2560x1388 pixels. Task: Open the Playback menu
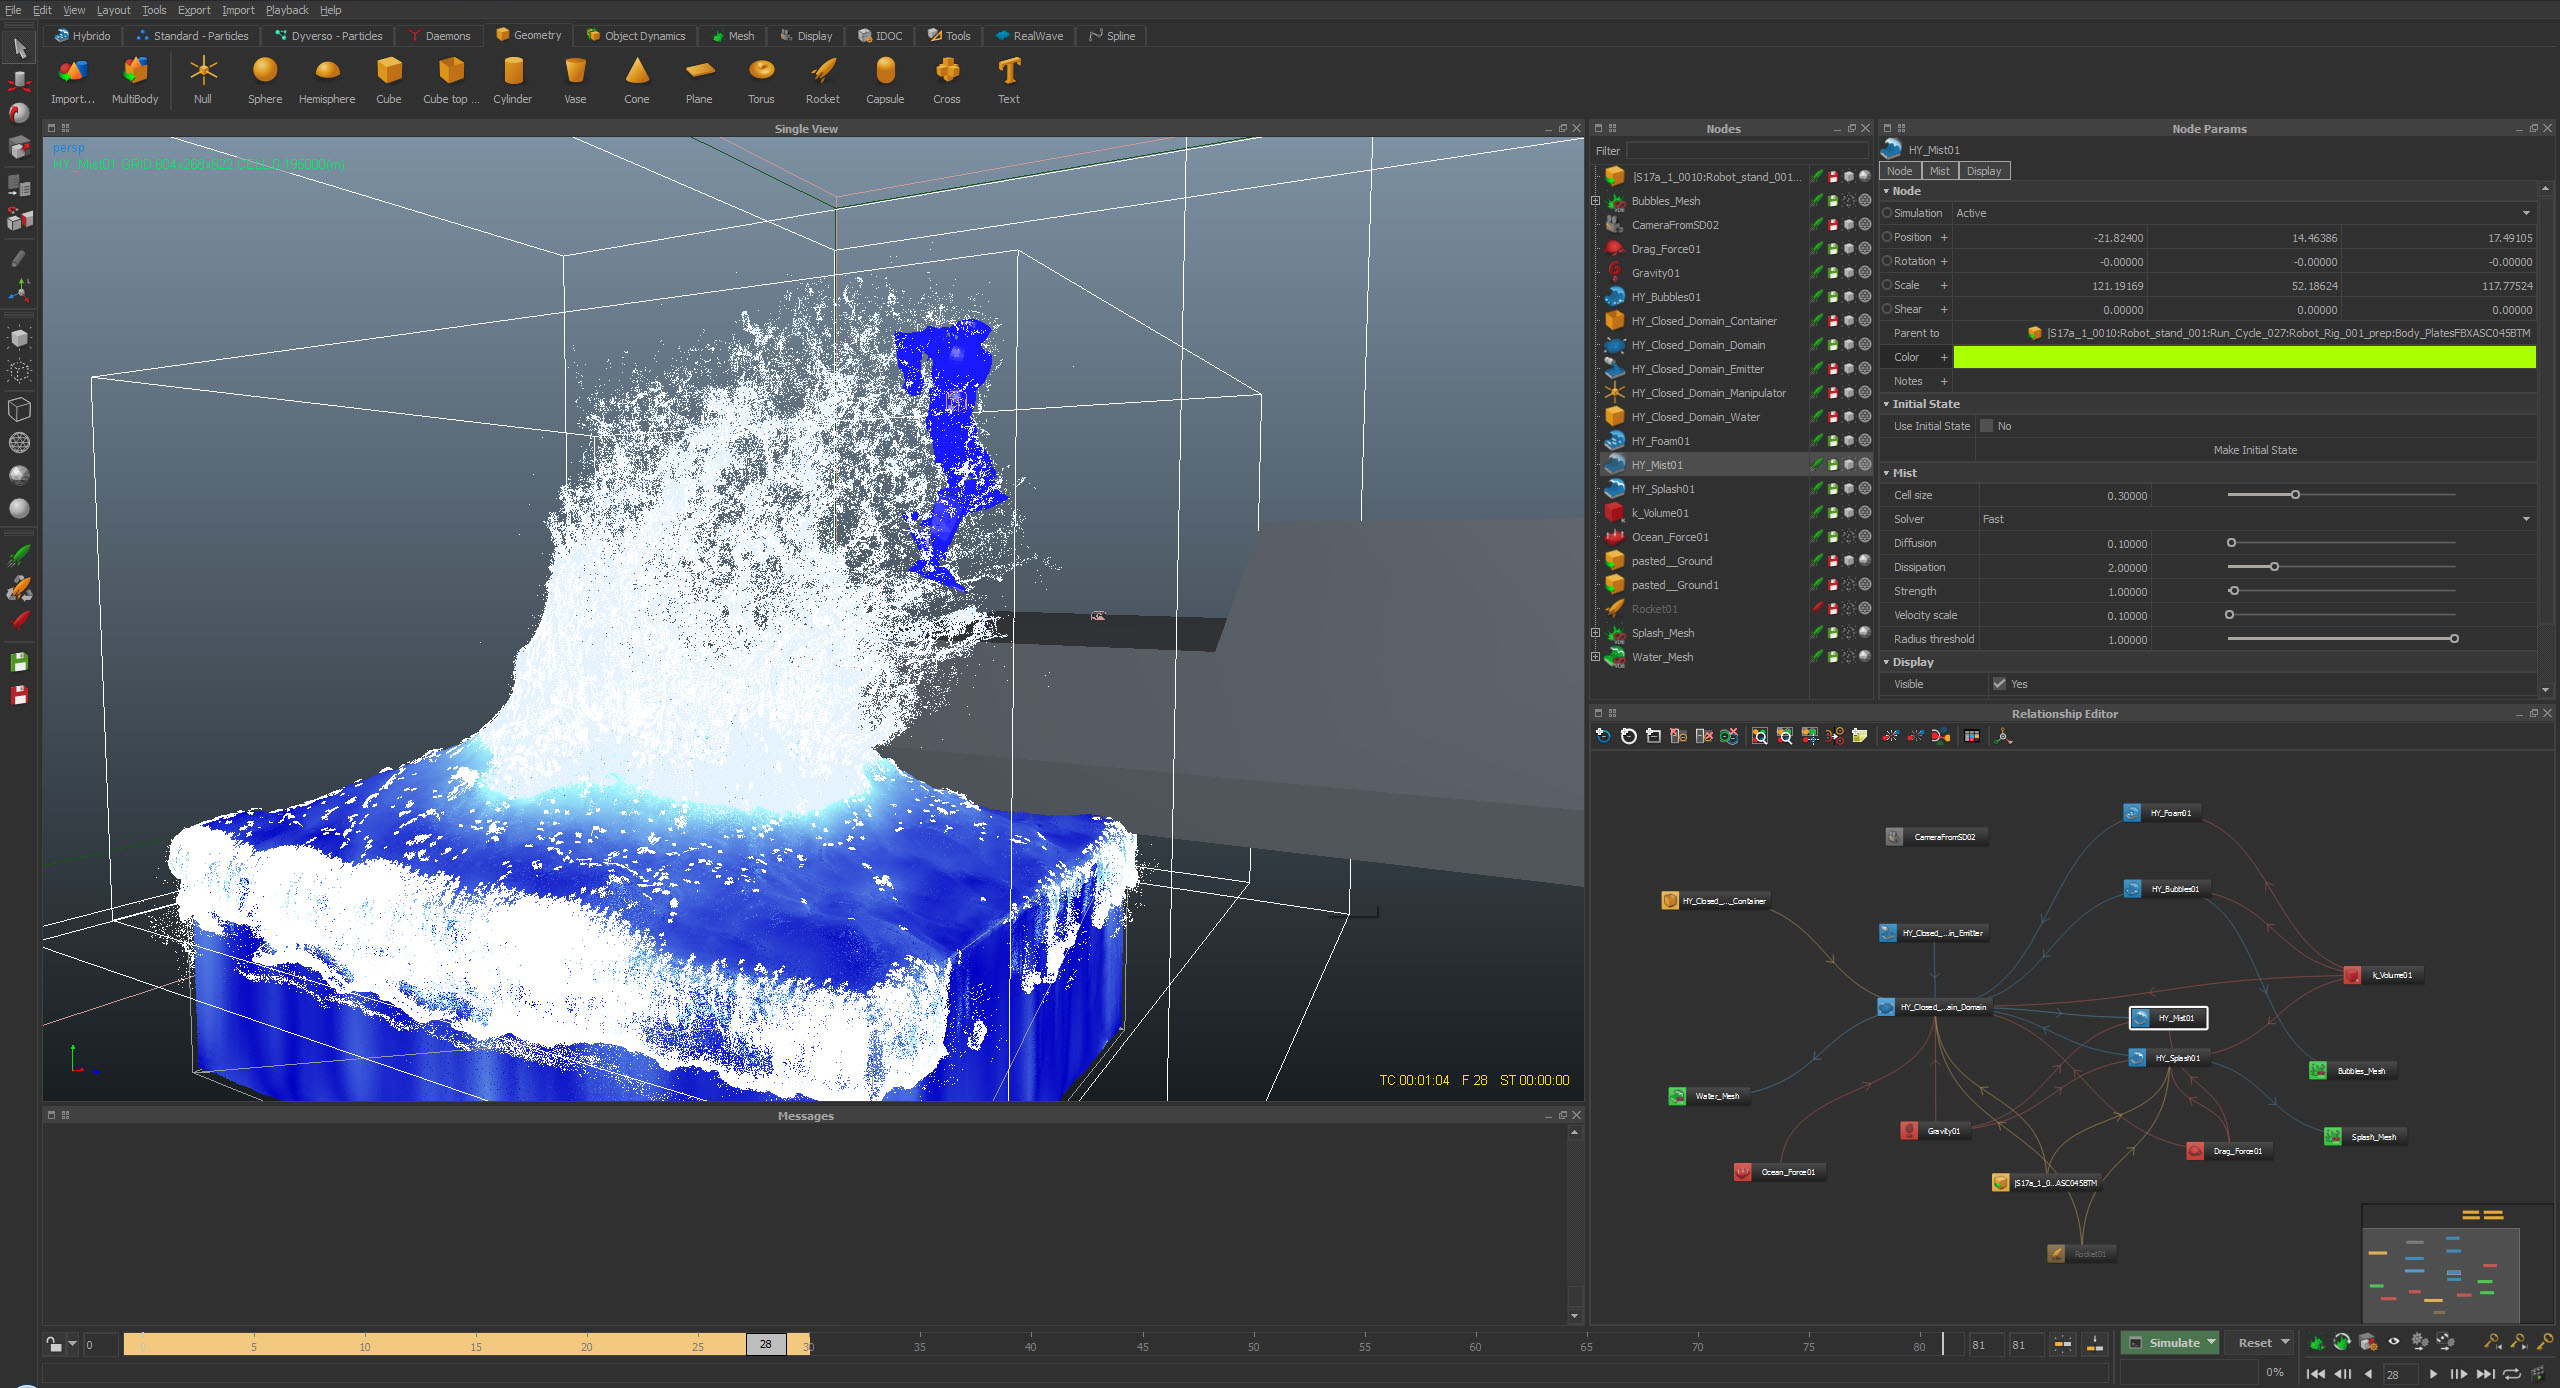(286, 10)
